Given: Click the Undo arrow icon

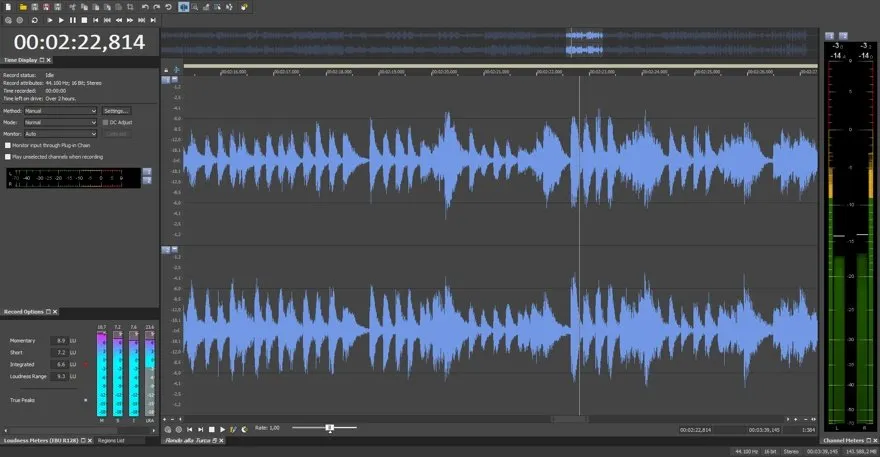Looking at the screenshot, I should pyautogui.click(x=145, y=7).
